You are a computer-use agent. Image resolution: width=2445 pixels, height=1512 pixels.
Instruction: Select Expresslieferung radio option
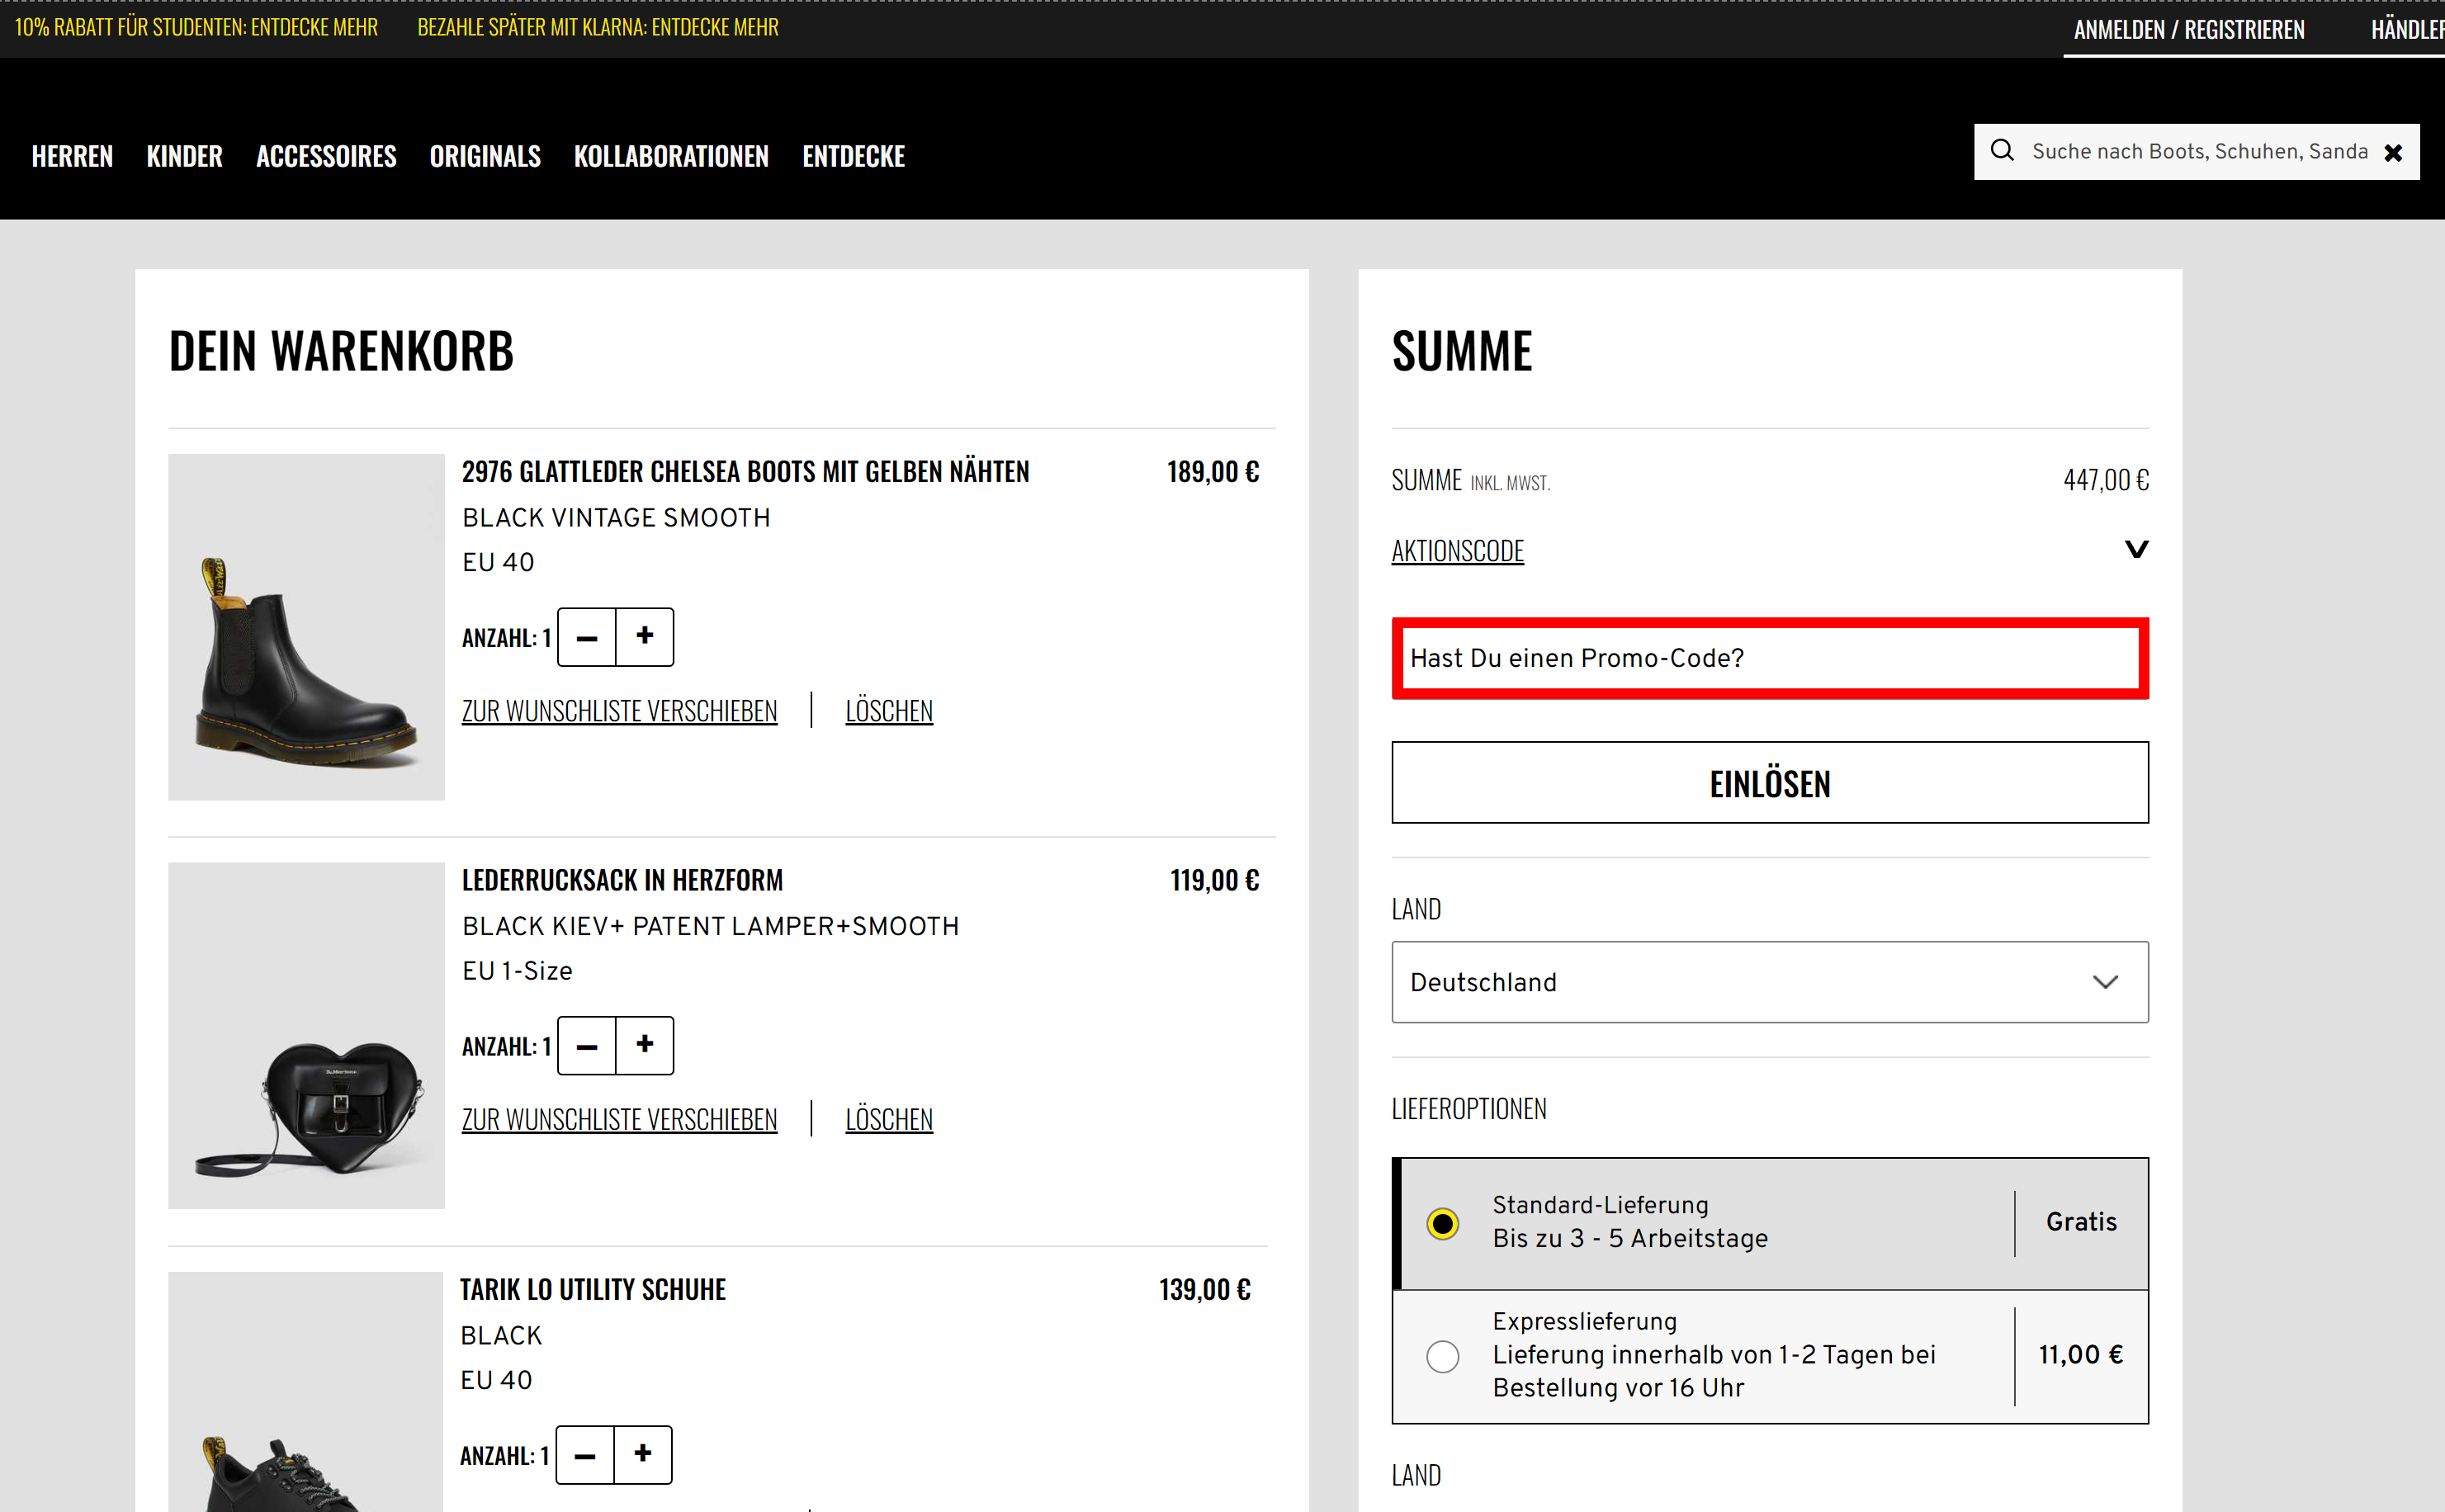pos(1442,1356)
